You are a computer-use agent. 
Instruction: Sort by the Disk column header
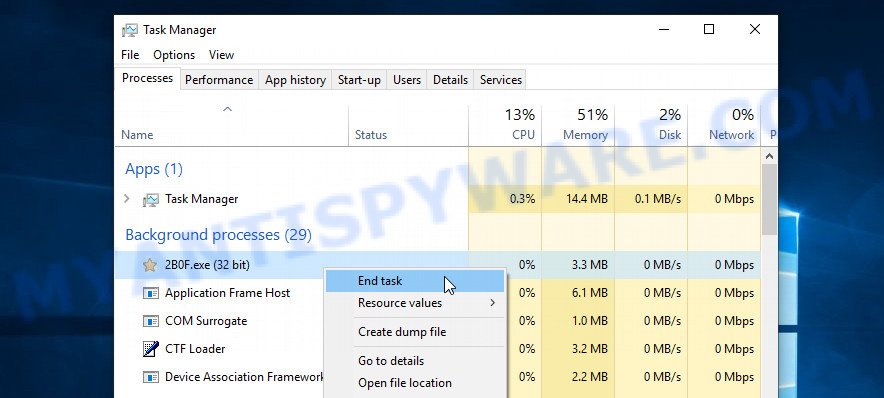pyautogui.click(x=651, y=125)
